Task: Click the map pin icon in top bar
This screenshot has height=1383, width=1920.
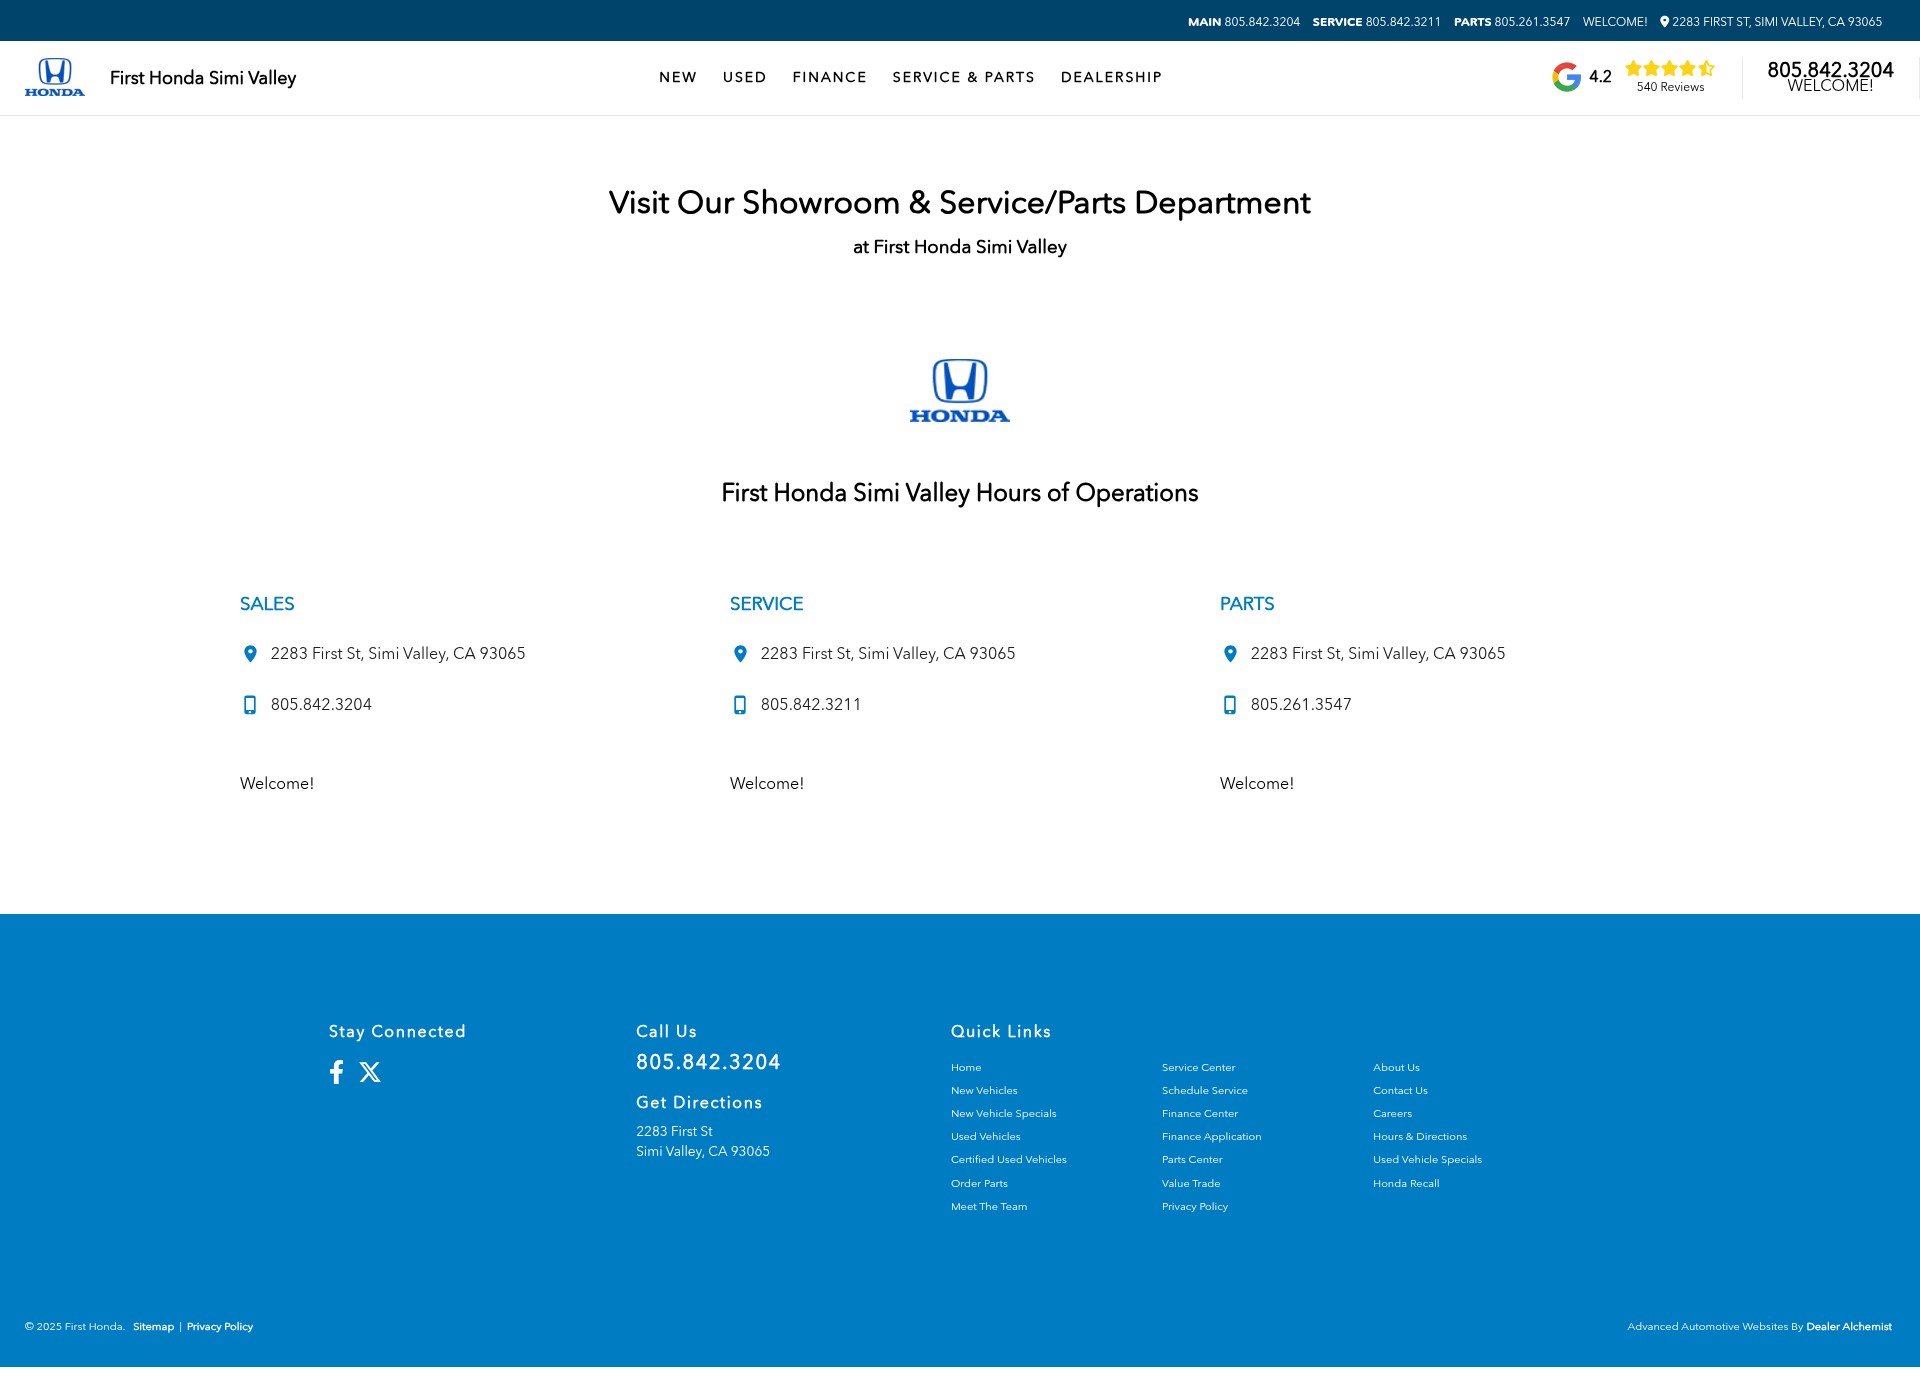Action: pos(1664,21)
